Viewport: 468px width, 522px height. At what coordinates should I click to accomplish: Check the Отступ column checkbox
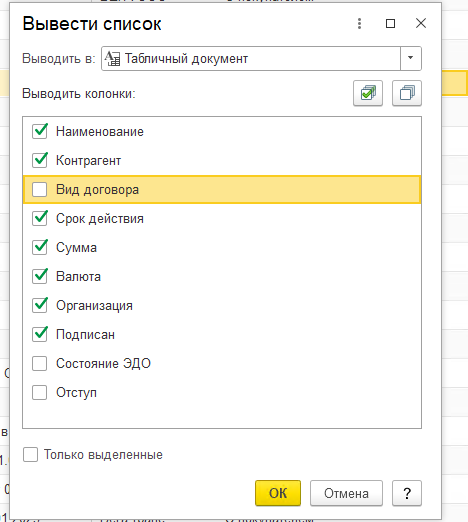[39, 392]
